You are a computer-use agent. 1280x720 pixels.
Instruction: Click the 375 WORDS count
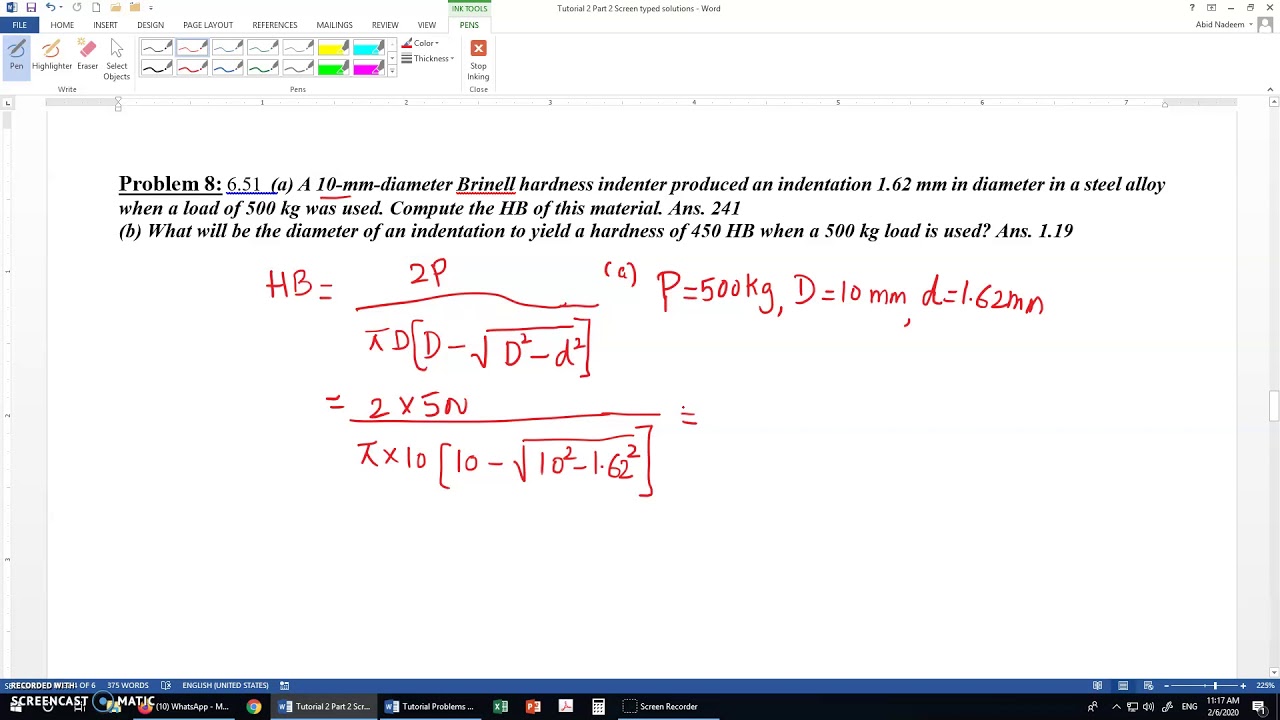pos(128,685)
